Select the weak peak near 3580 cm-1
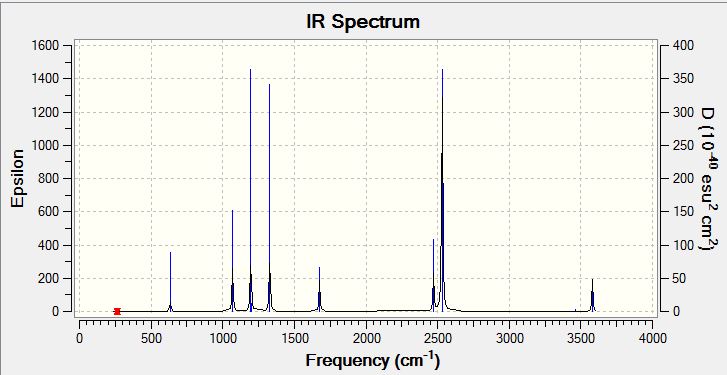Screen dimensions: 727x375 [593, 295]
